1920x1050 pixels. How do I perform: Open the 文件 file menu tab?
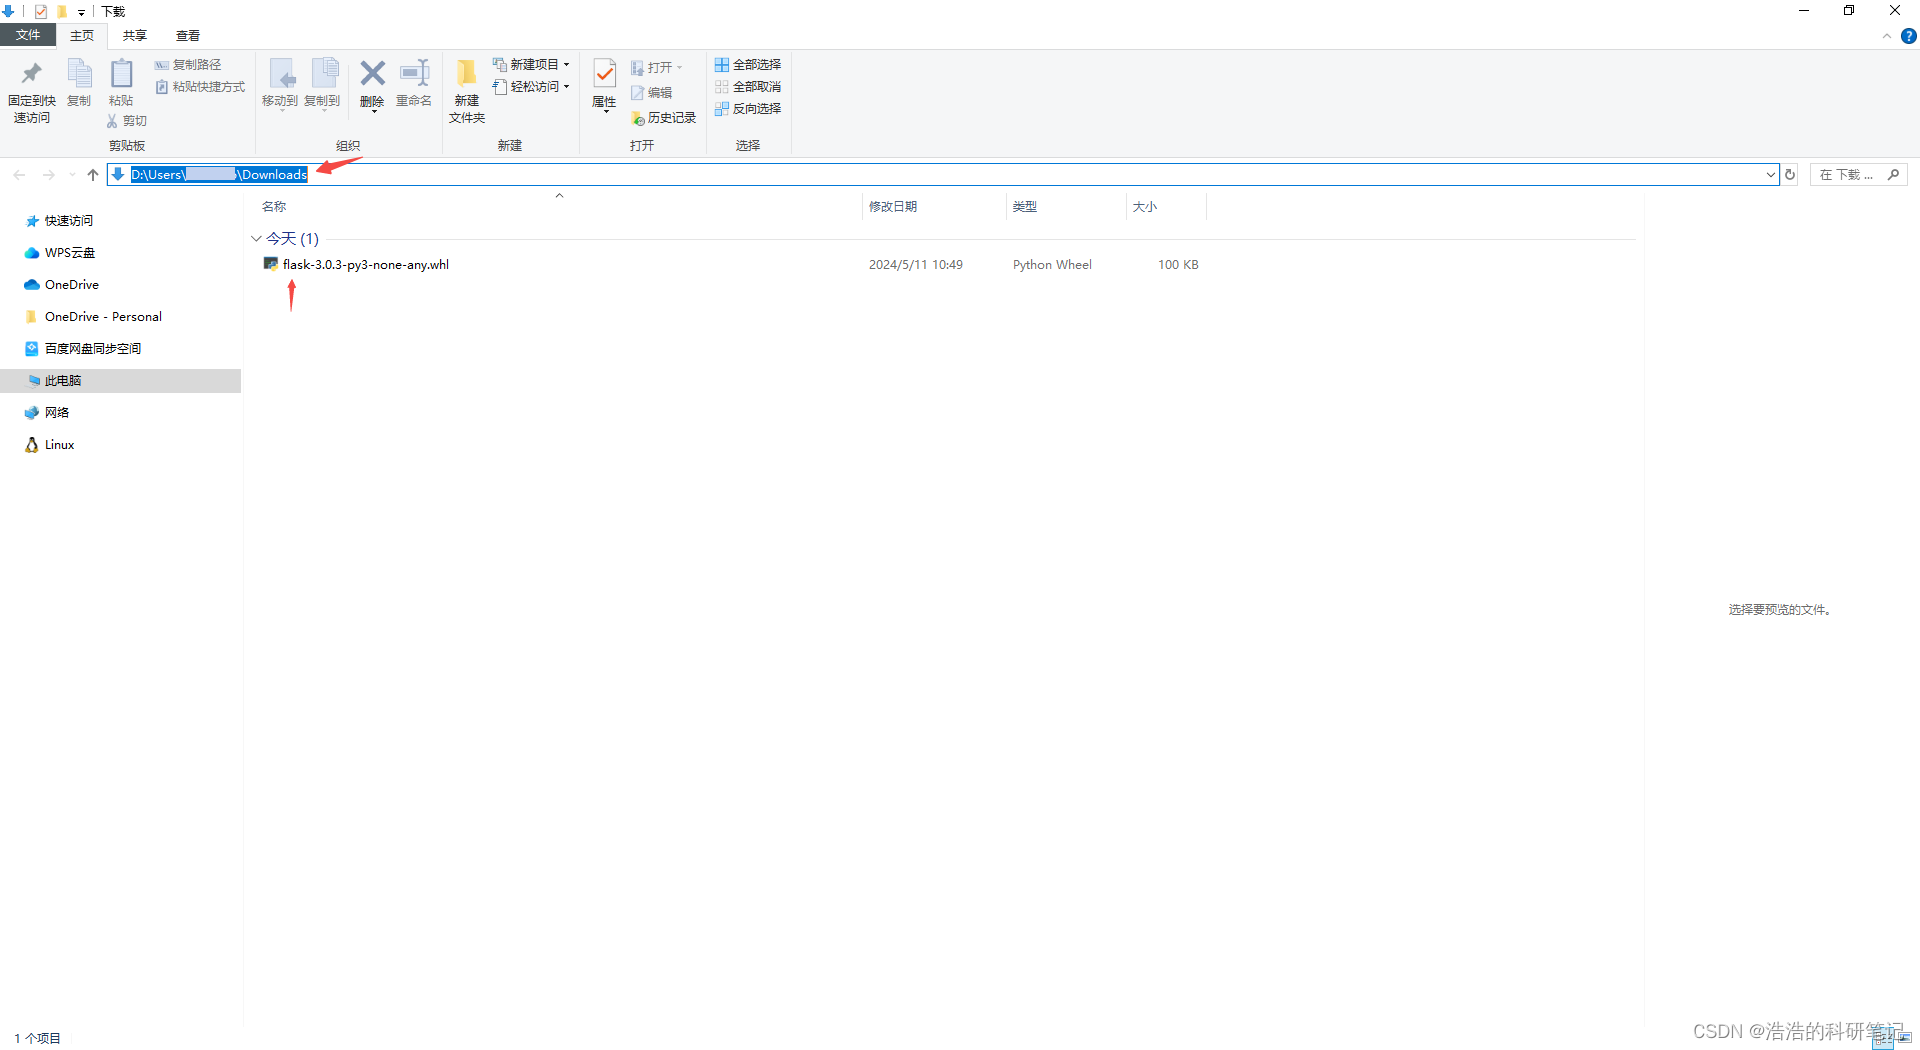coord(28,35)
